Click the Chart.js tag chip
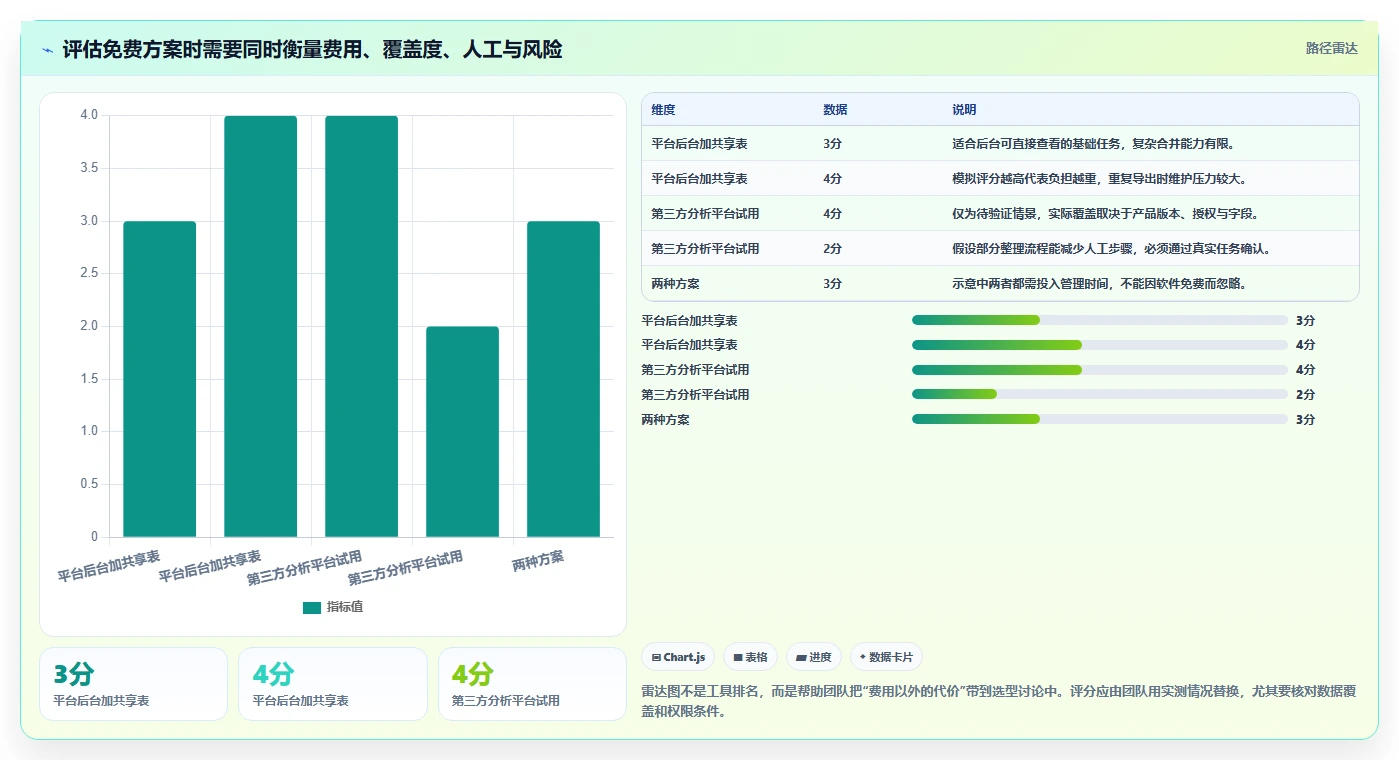The height and width of the screenshot is (760, 1399). tap(678, 657)
